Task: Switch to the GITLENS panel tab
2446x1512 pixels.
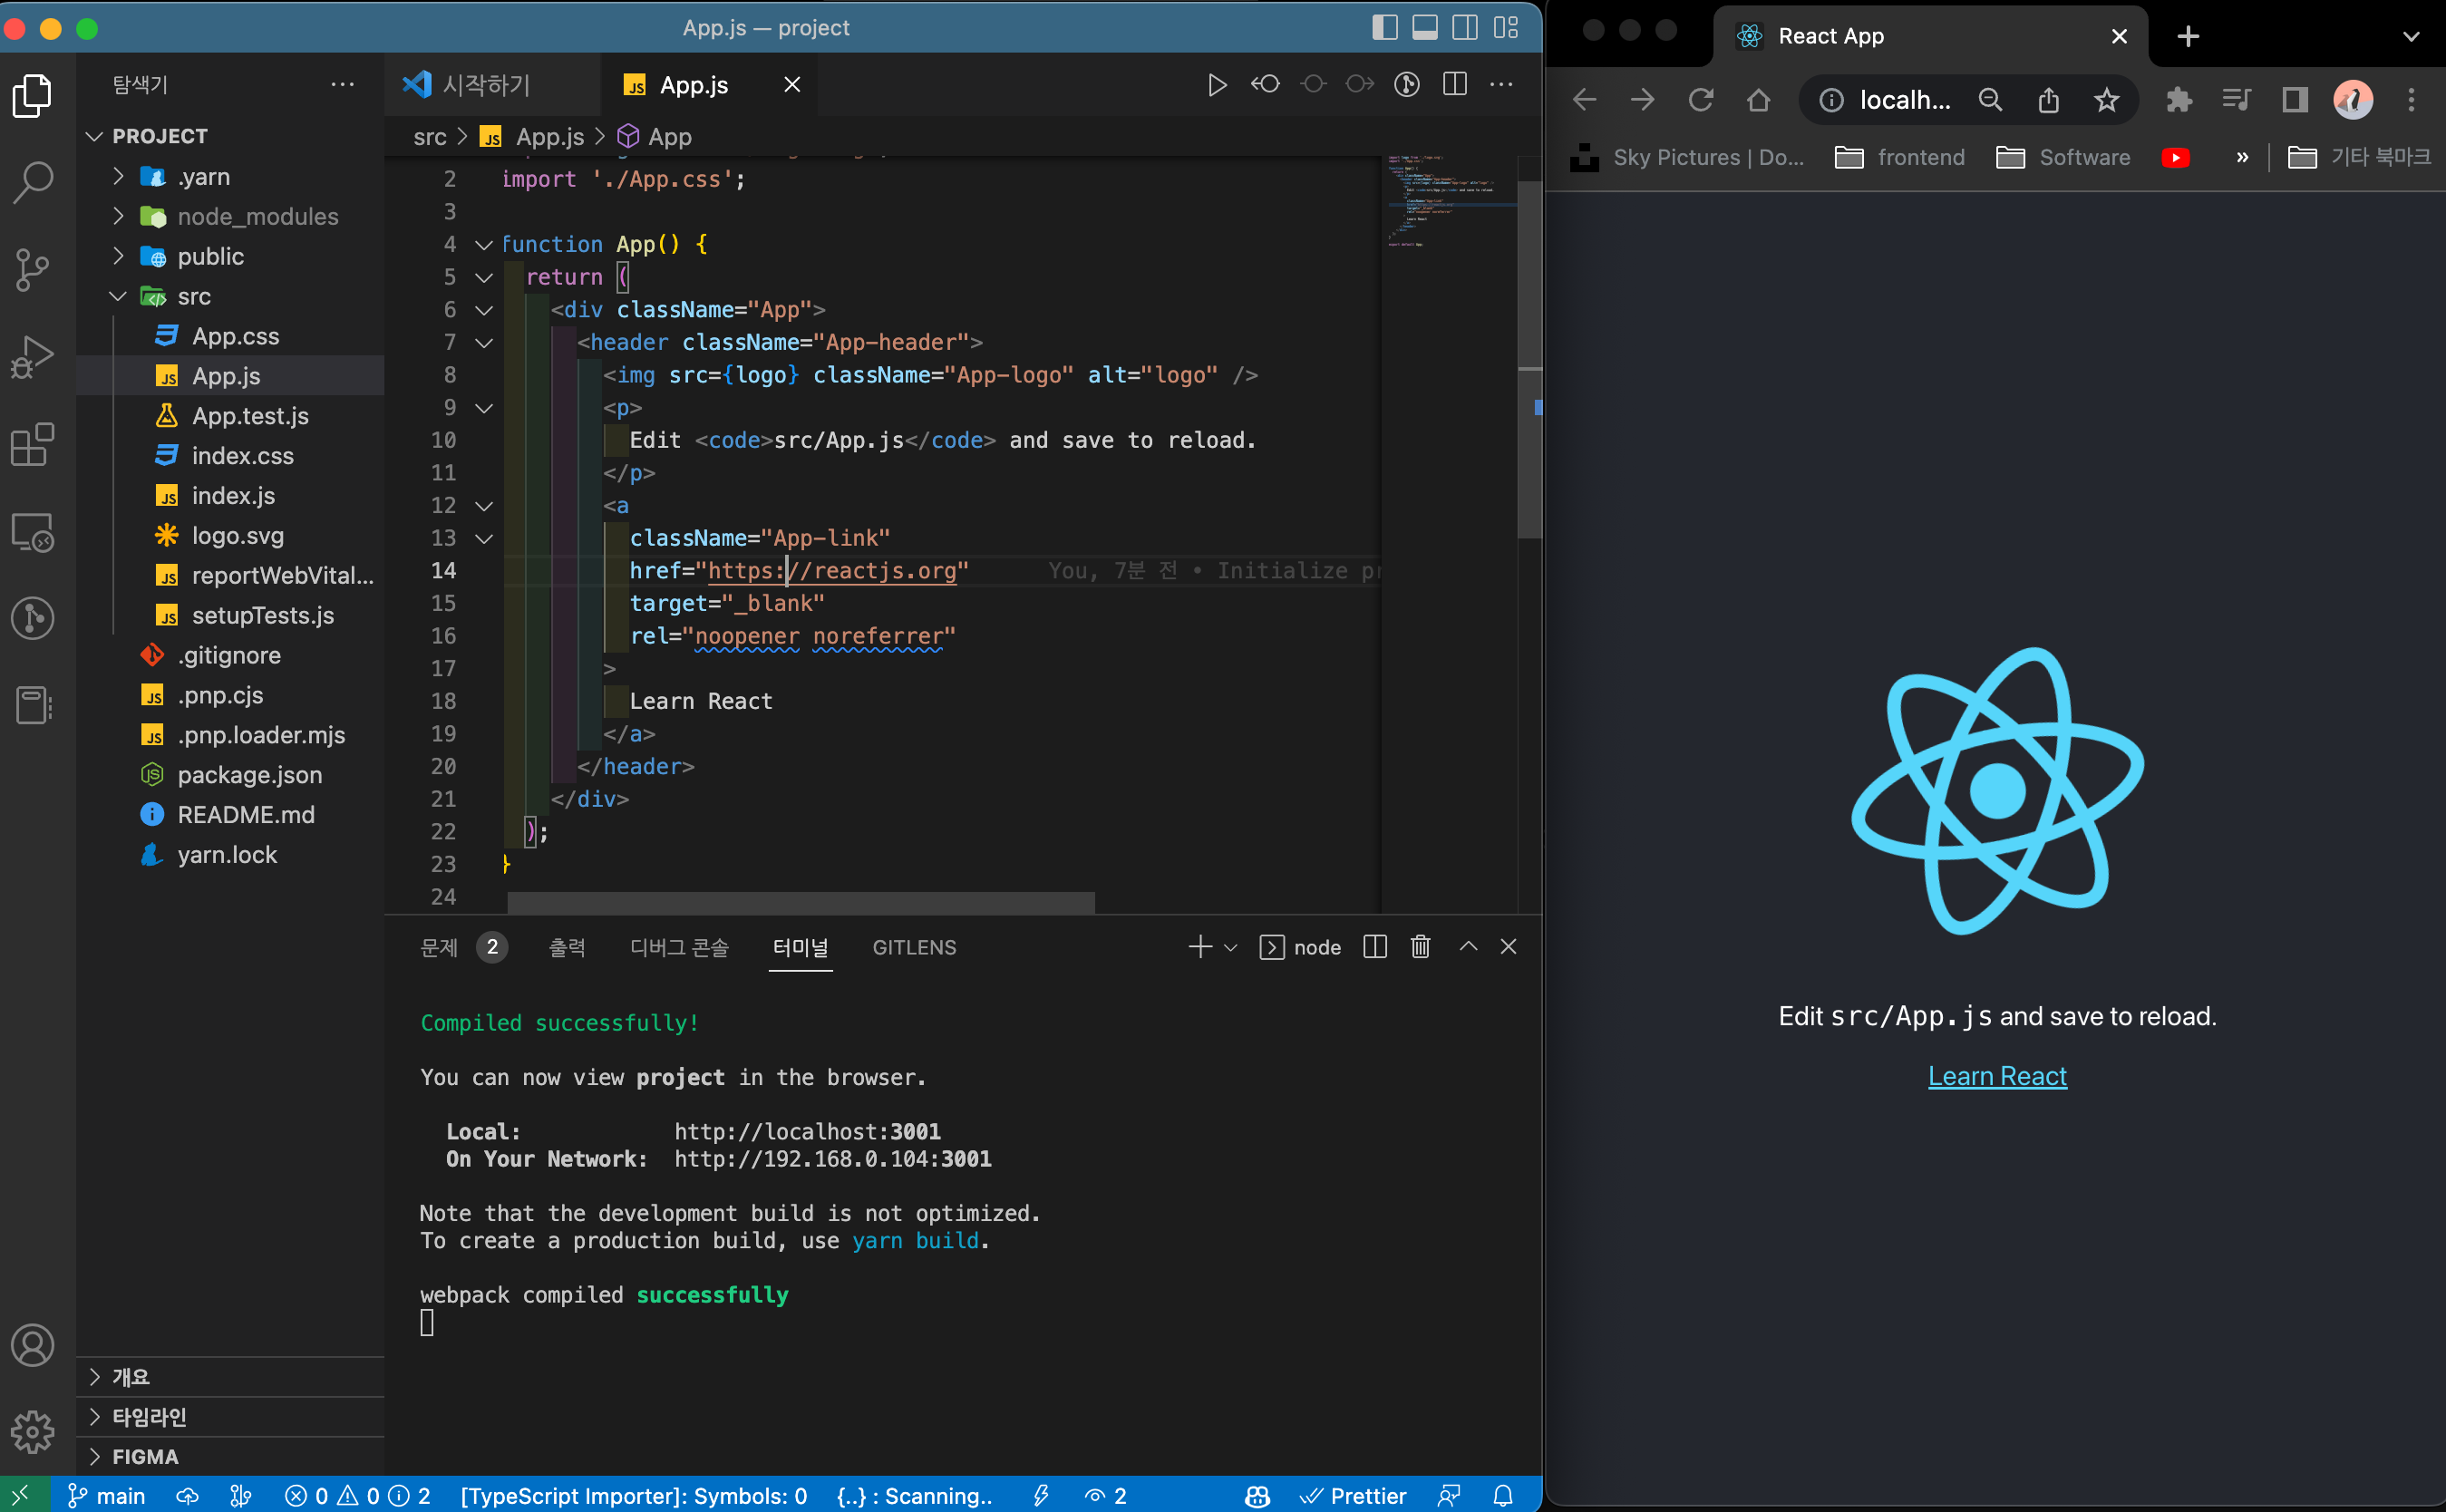Action: point(914,947)
